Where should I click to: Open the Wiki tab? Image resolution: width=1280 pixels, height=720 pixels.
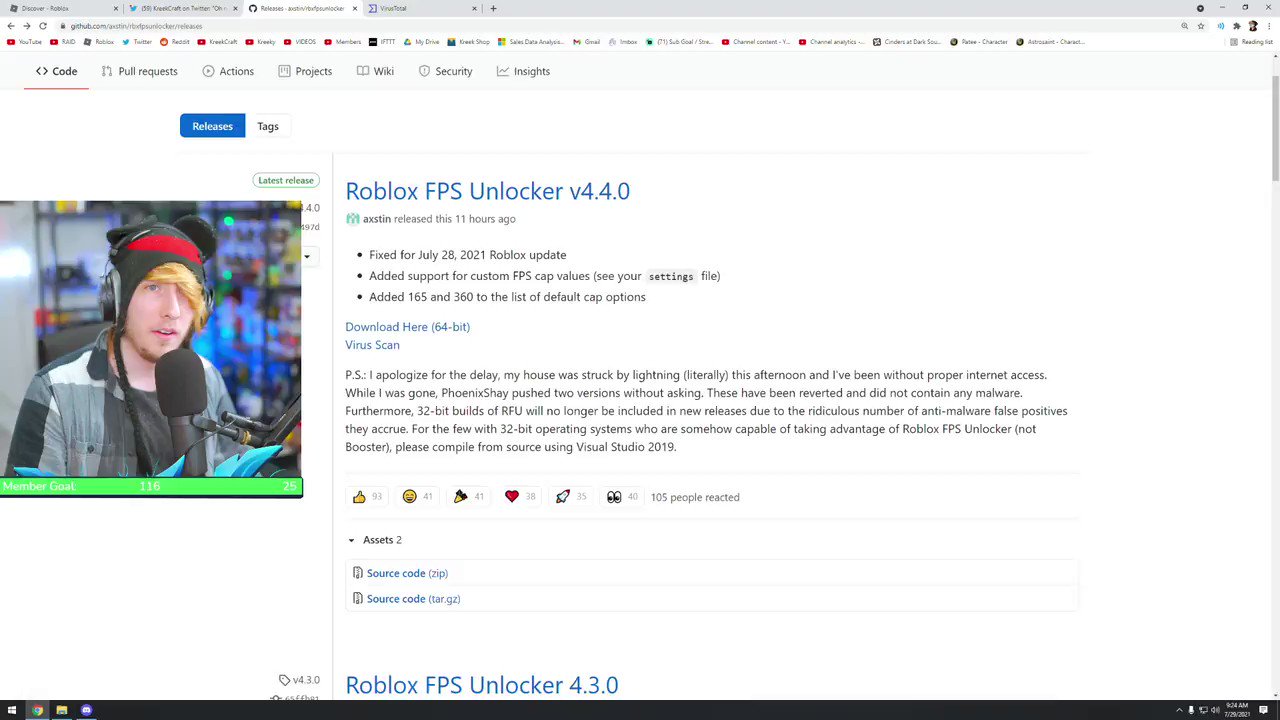[x=375, y=71]
